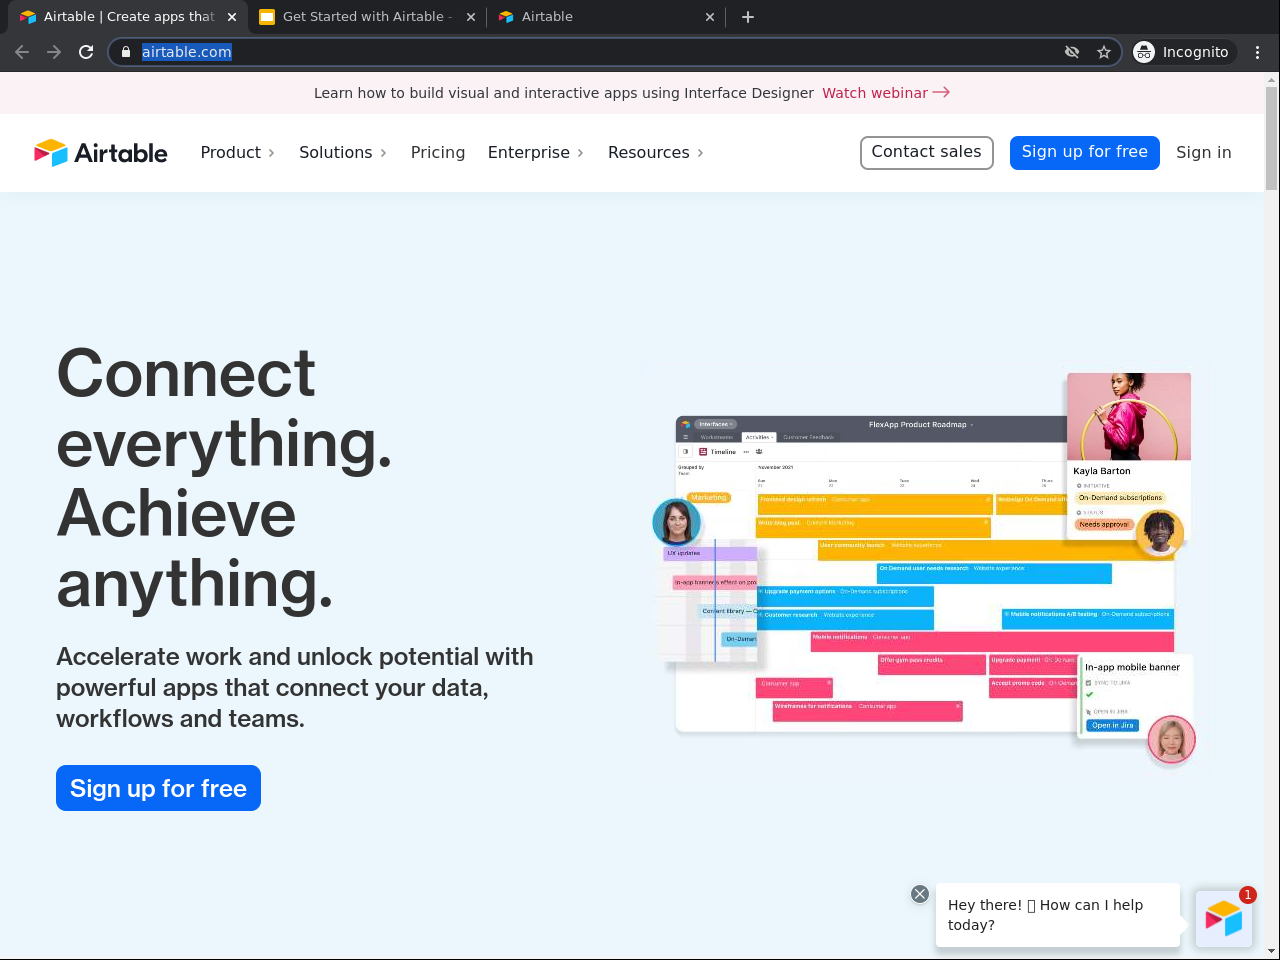
Task: Click the 'Open in Jira' button
Action: pyautogui.click(x=1113, y=725)
